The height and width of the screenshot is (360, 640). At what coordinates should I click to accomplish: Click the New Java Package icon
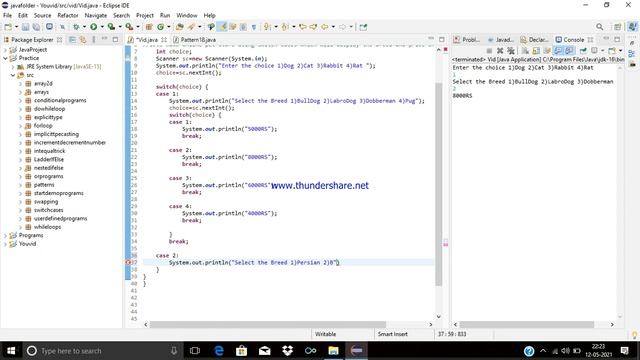tap(149, 27)
